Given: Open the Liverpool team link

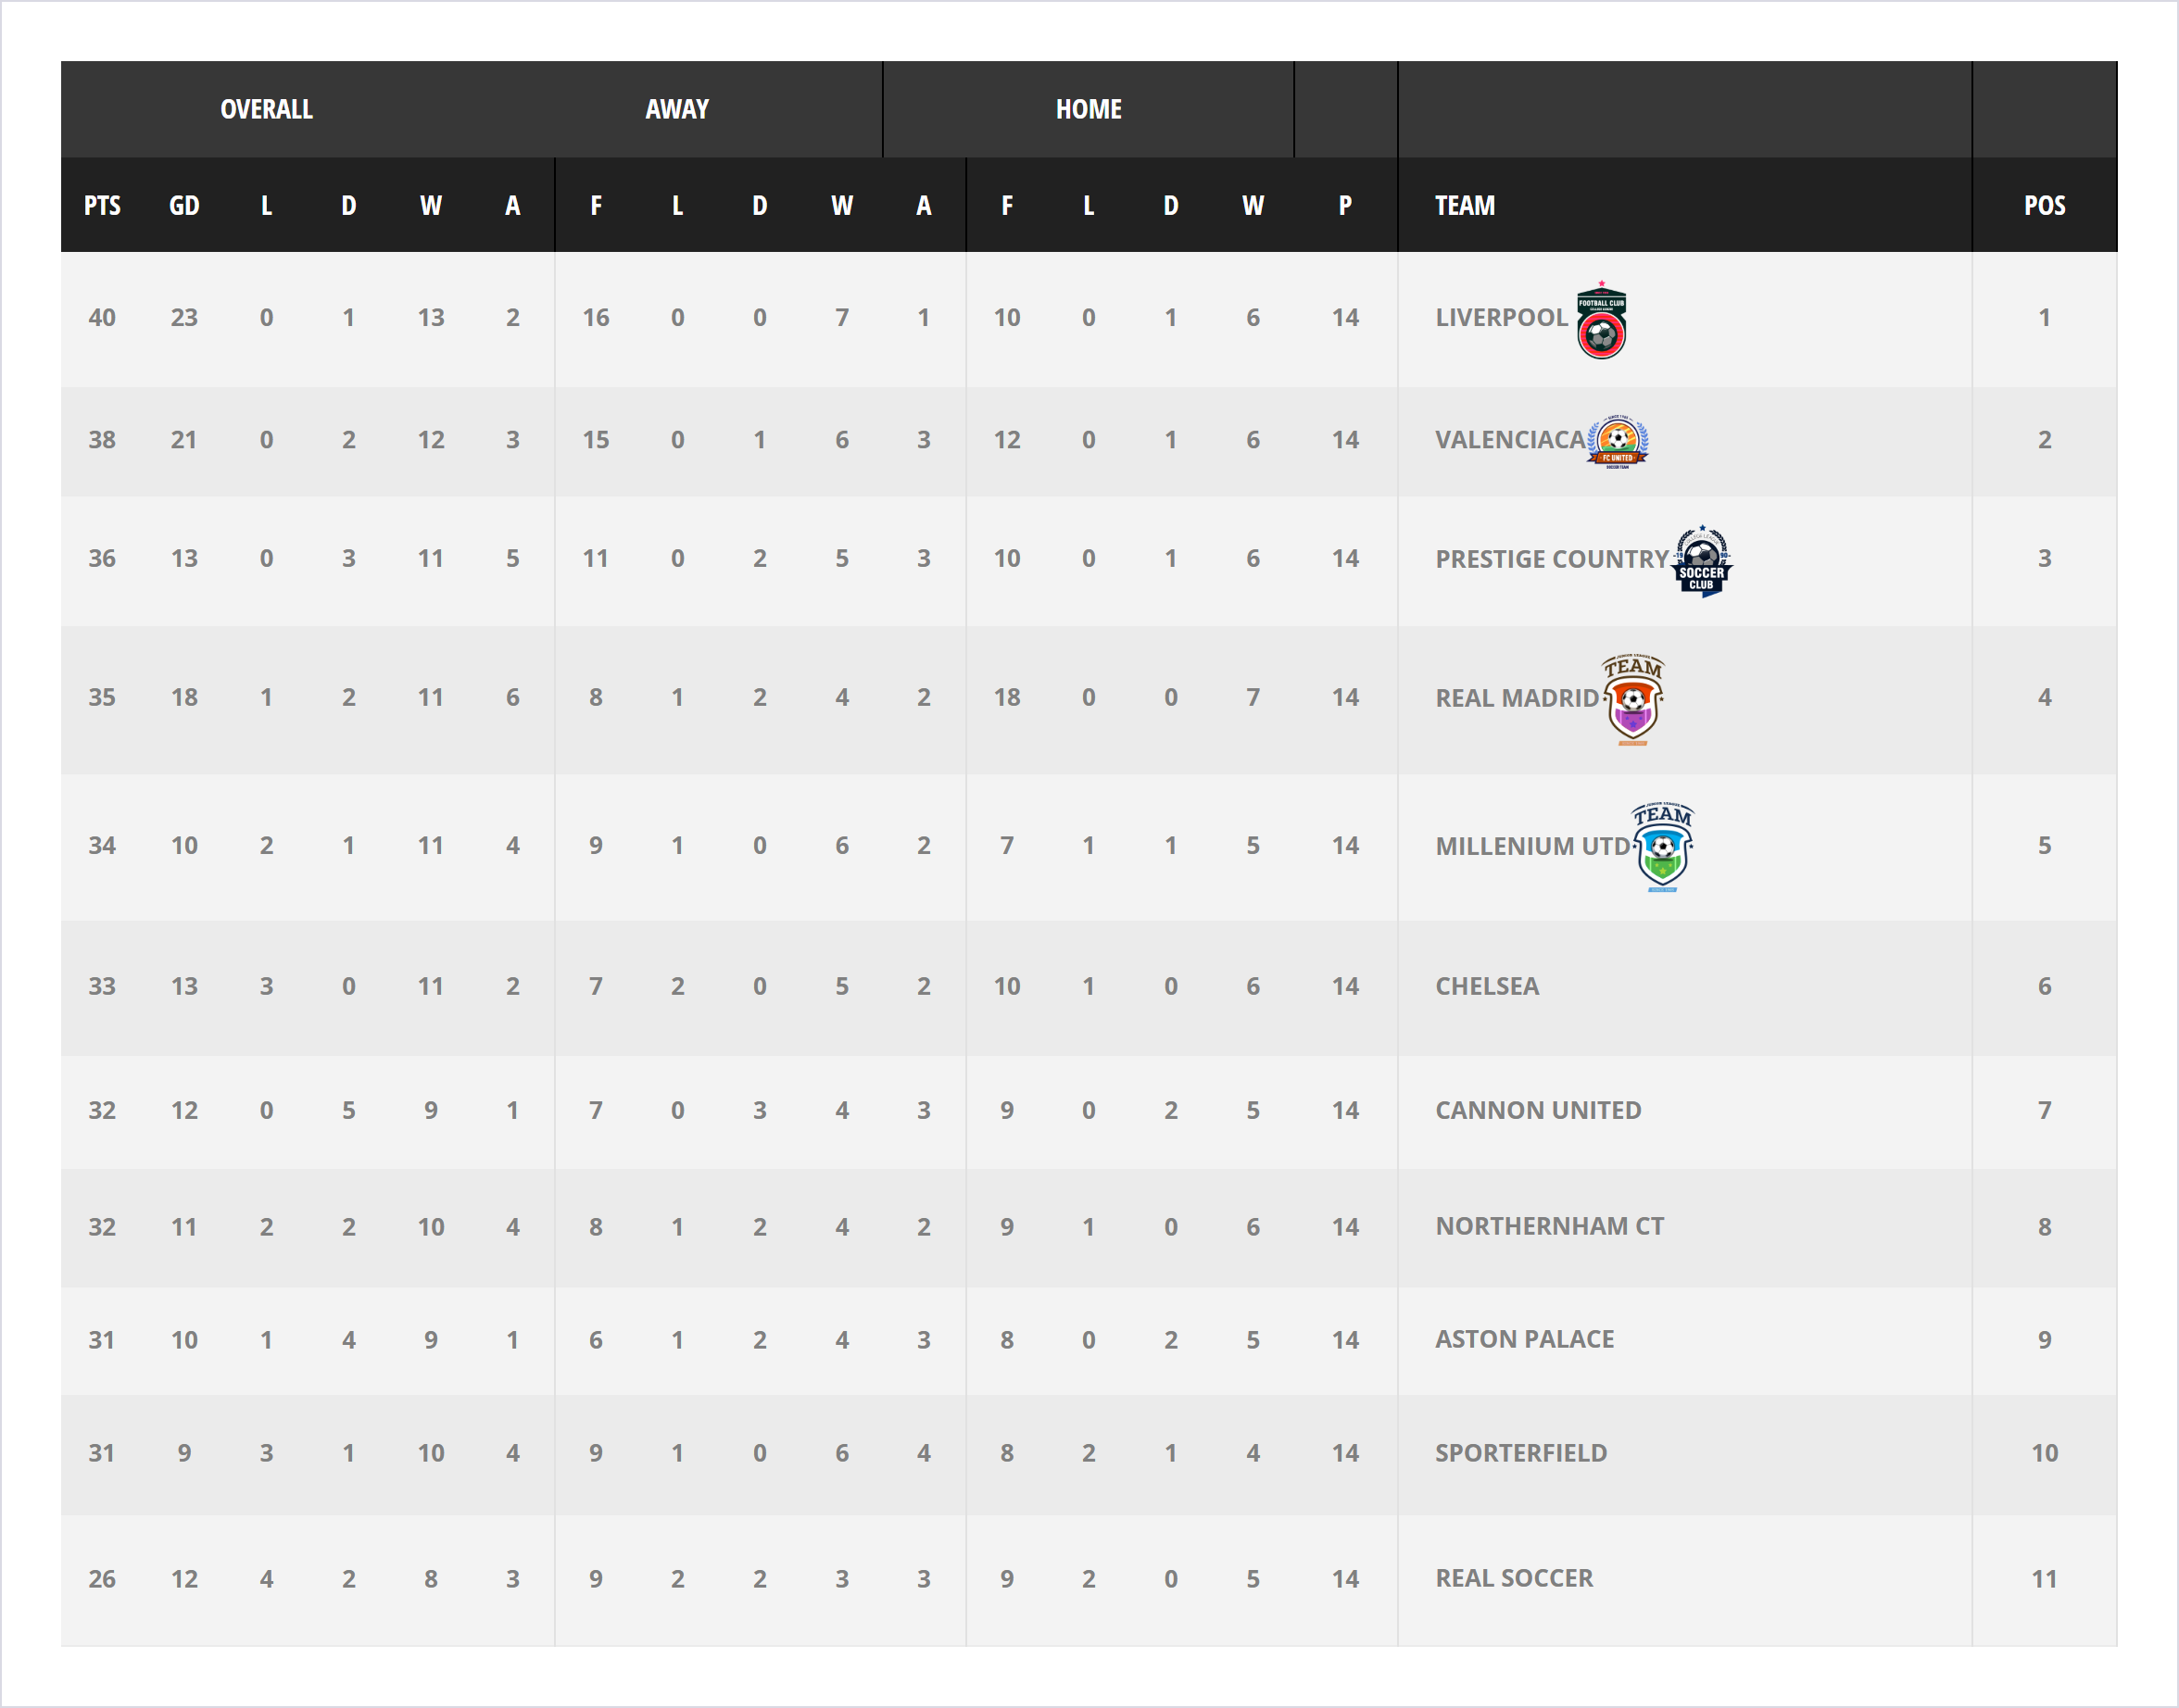Looking at the screenshot, I should click(1501, 318).
